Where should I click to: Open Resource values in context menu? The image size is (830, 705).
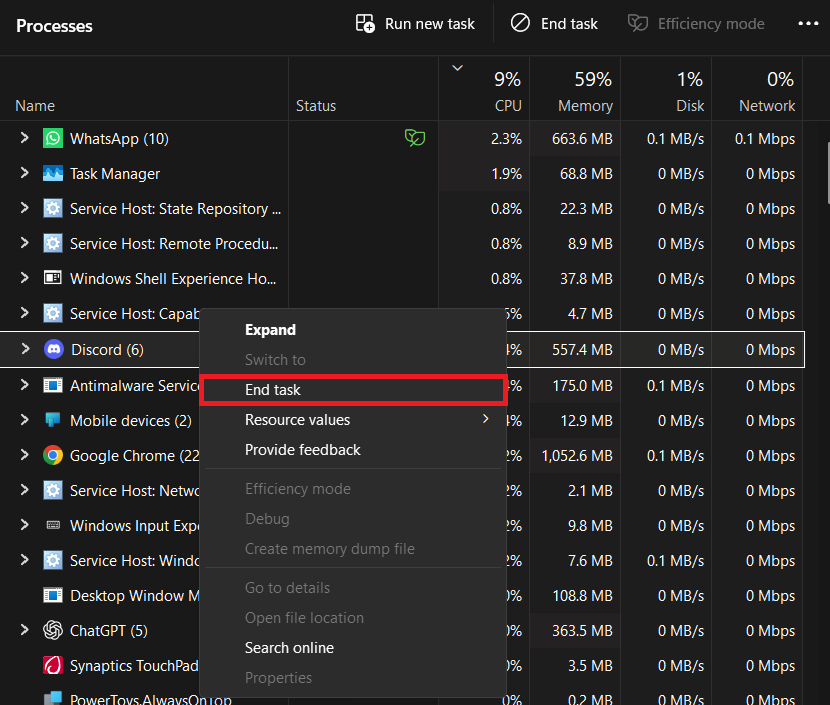pyautogui.click(x=353, y=420)
